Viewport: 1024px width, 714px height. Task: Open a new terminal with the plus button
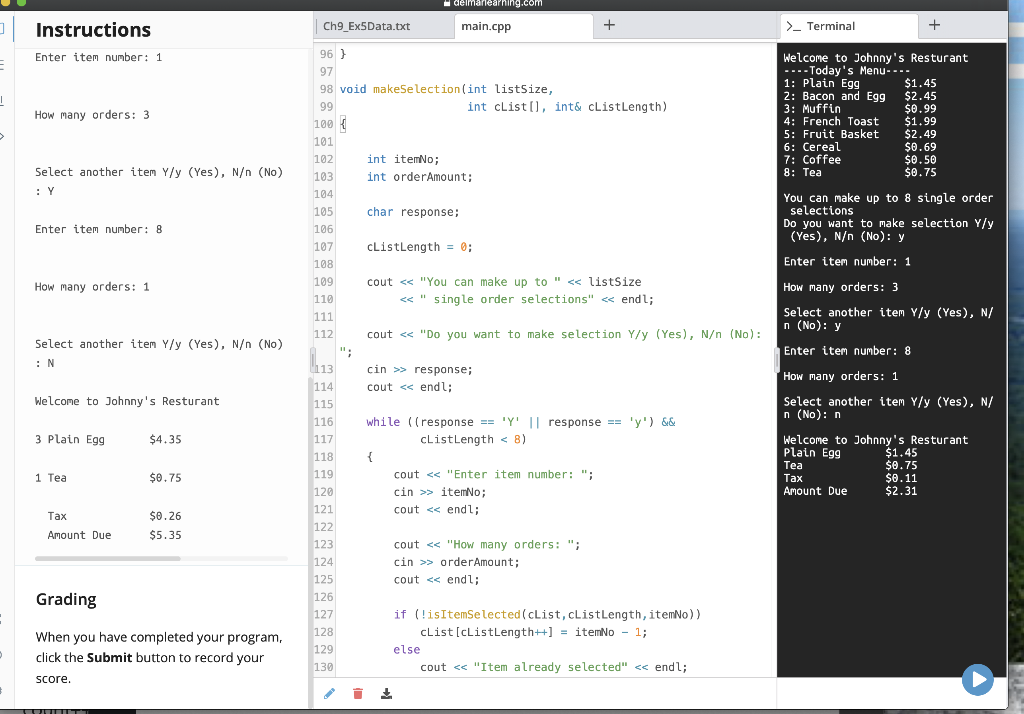tap(934, 26)
